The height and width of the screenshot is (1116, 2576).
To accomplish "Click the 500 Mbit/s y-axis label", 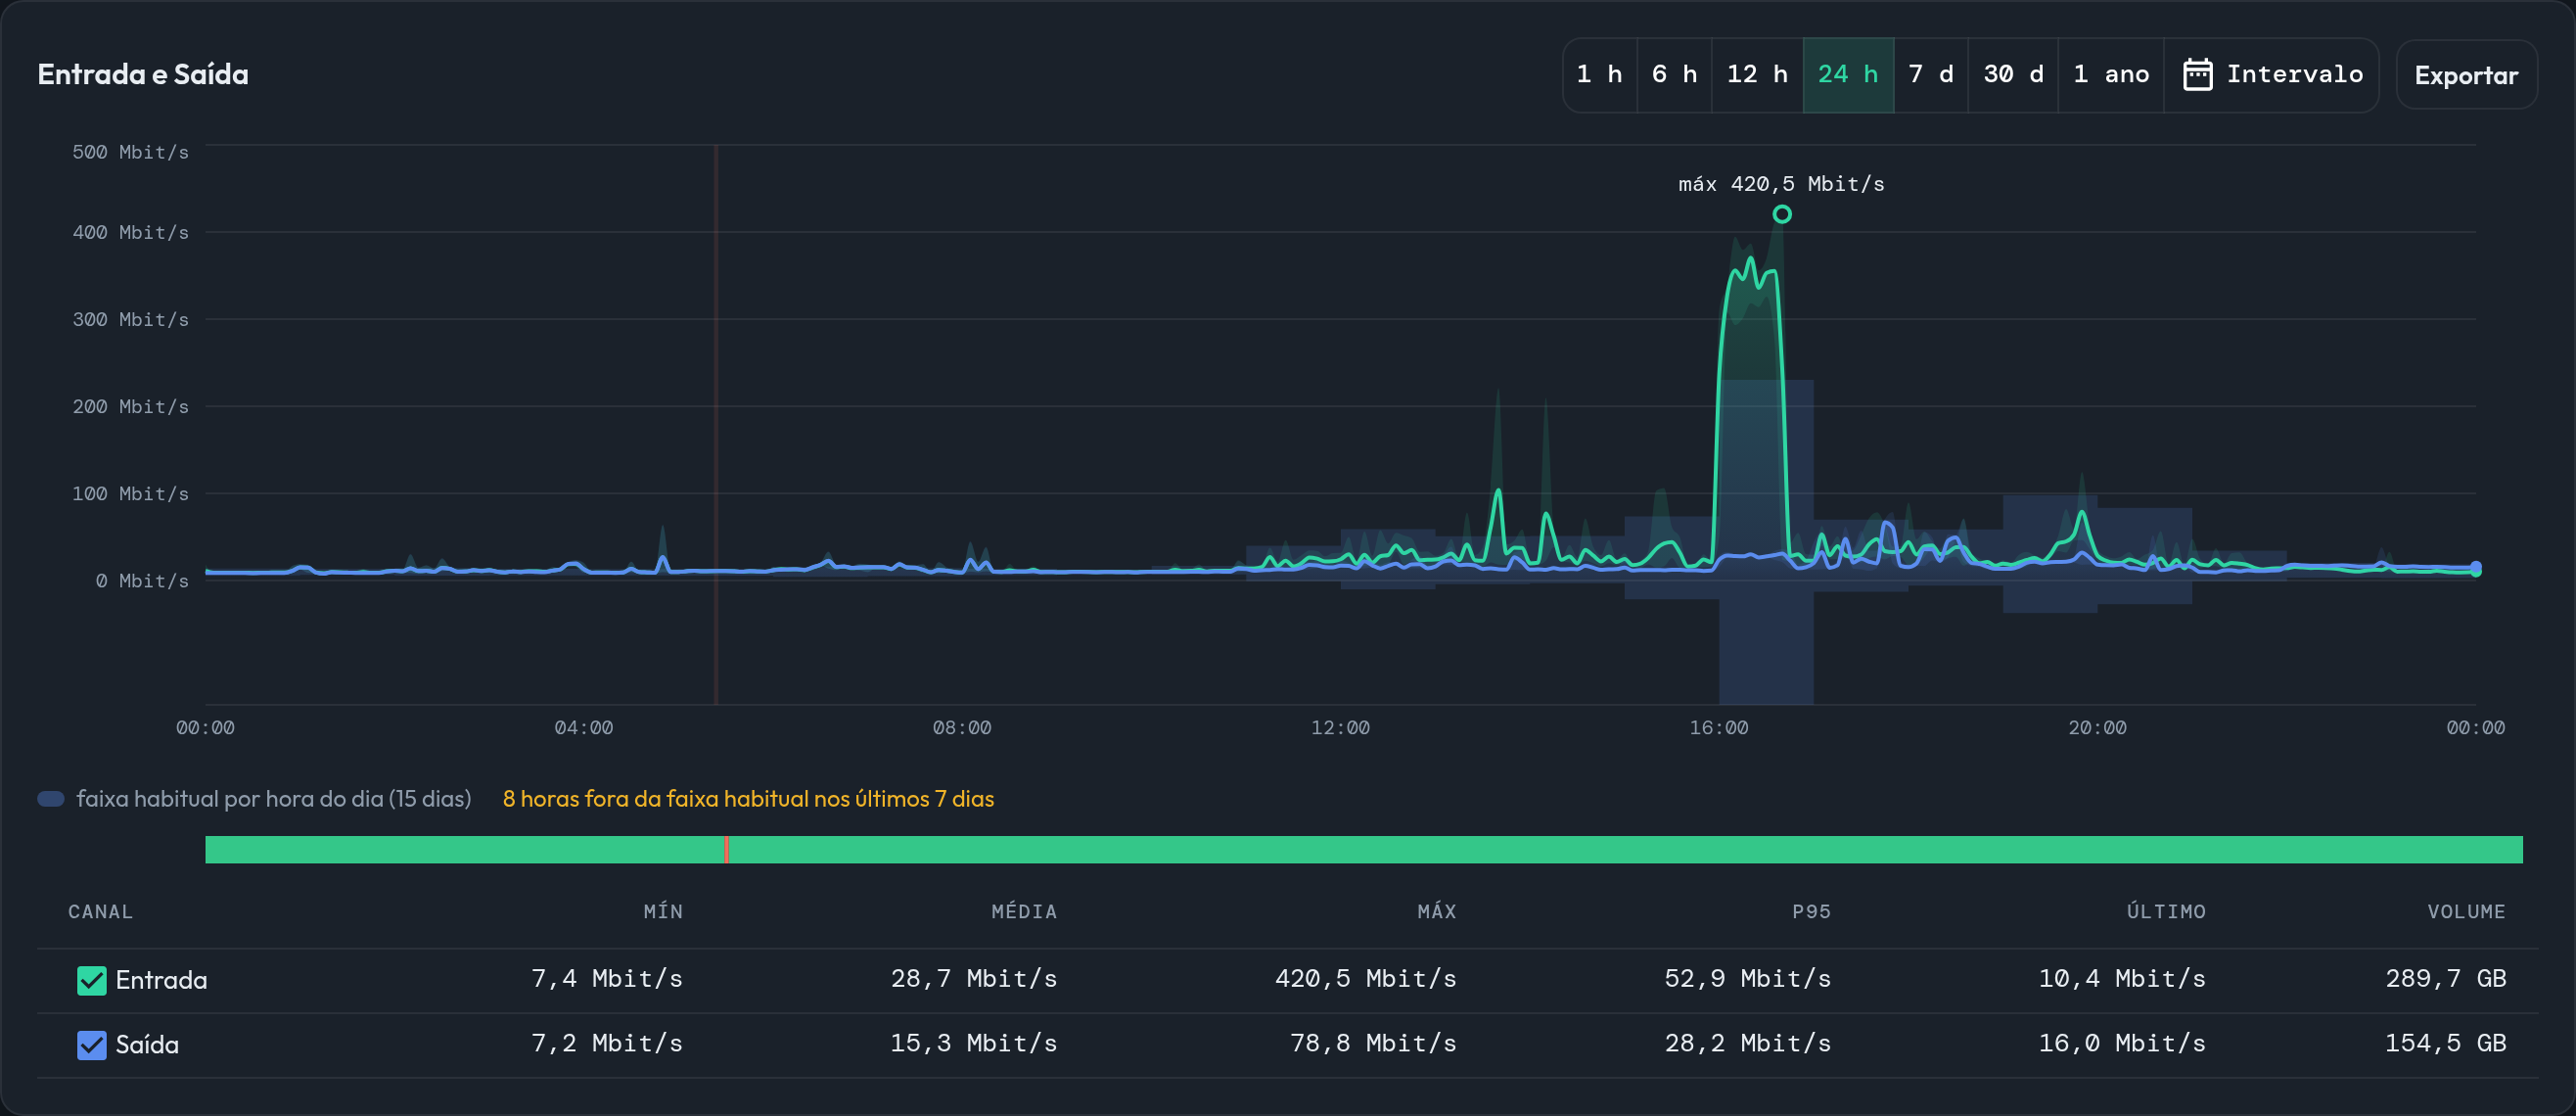I will pos(130,152).
